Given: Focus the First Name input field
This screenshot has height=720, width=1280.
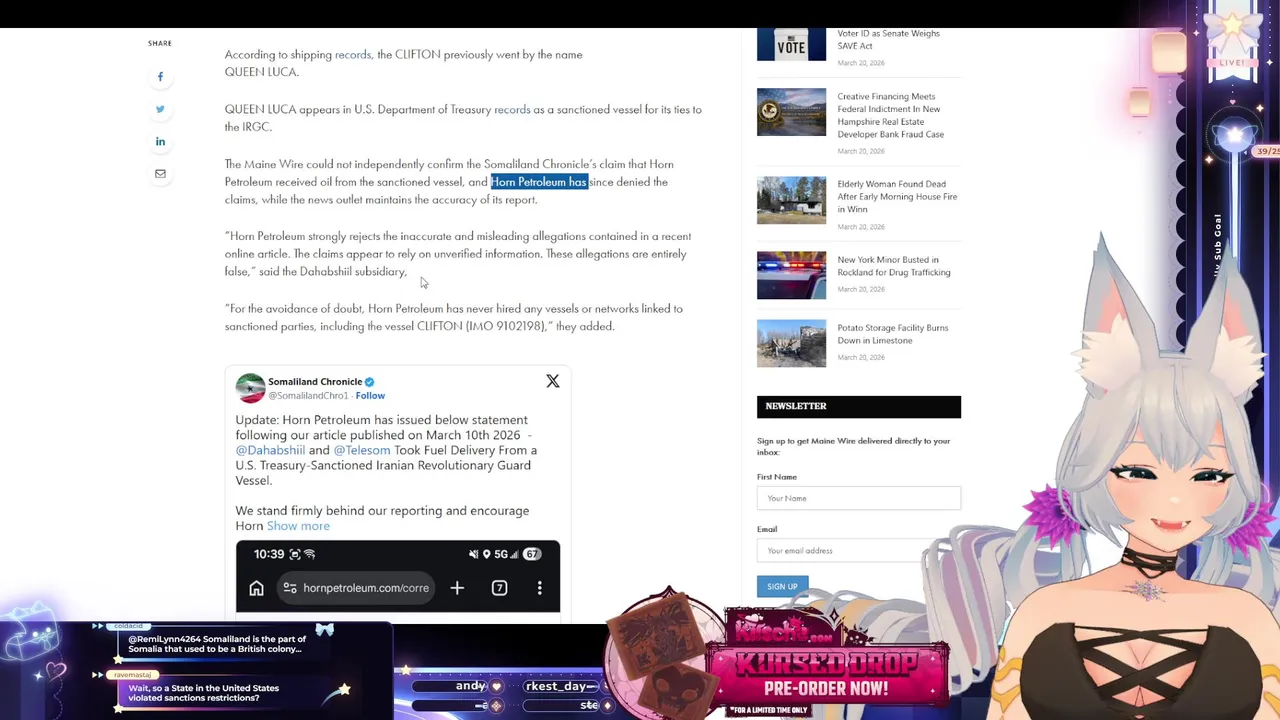Looking at the screenshot, I should (x=859, y=498).
